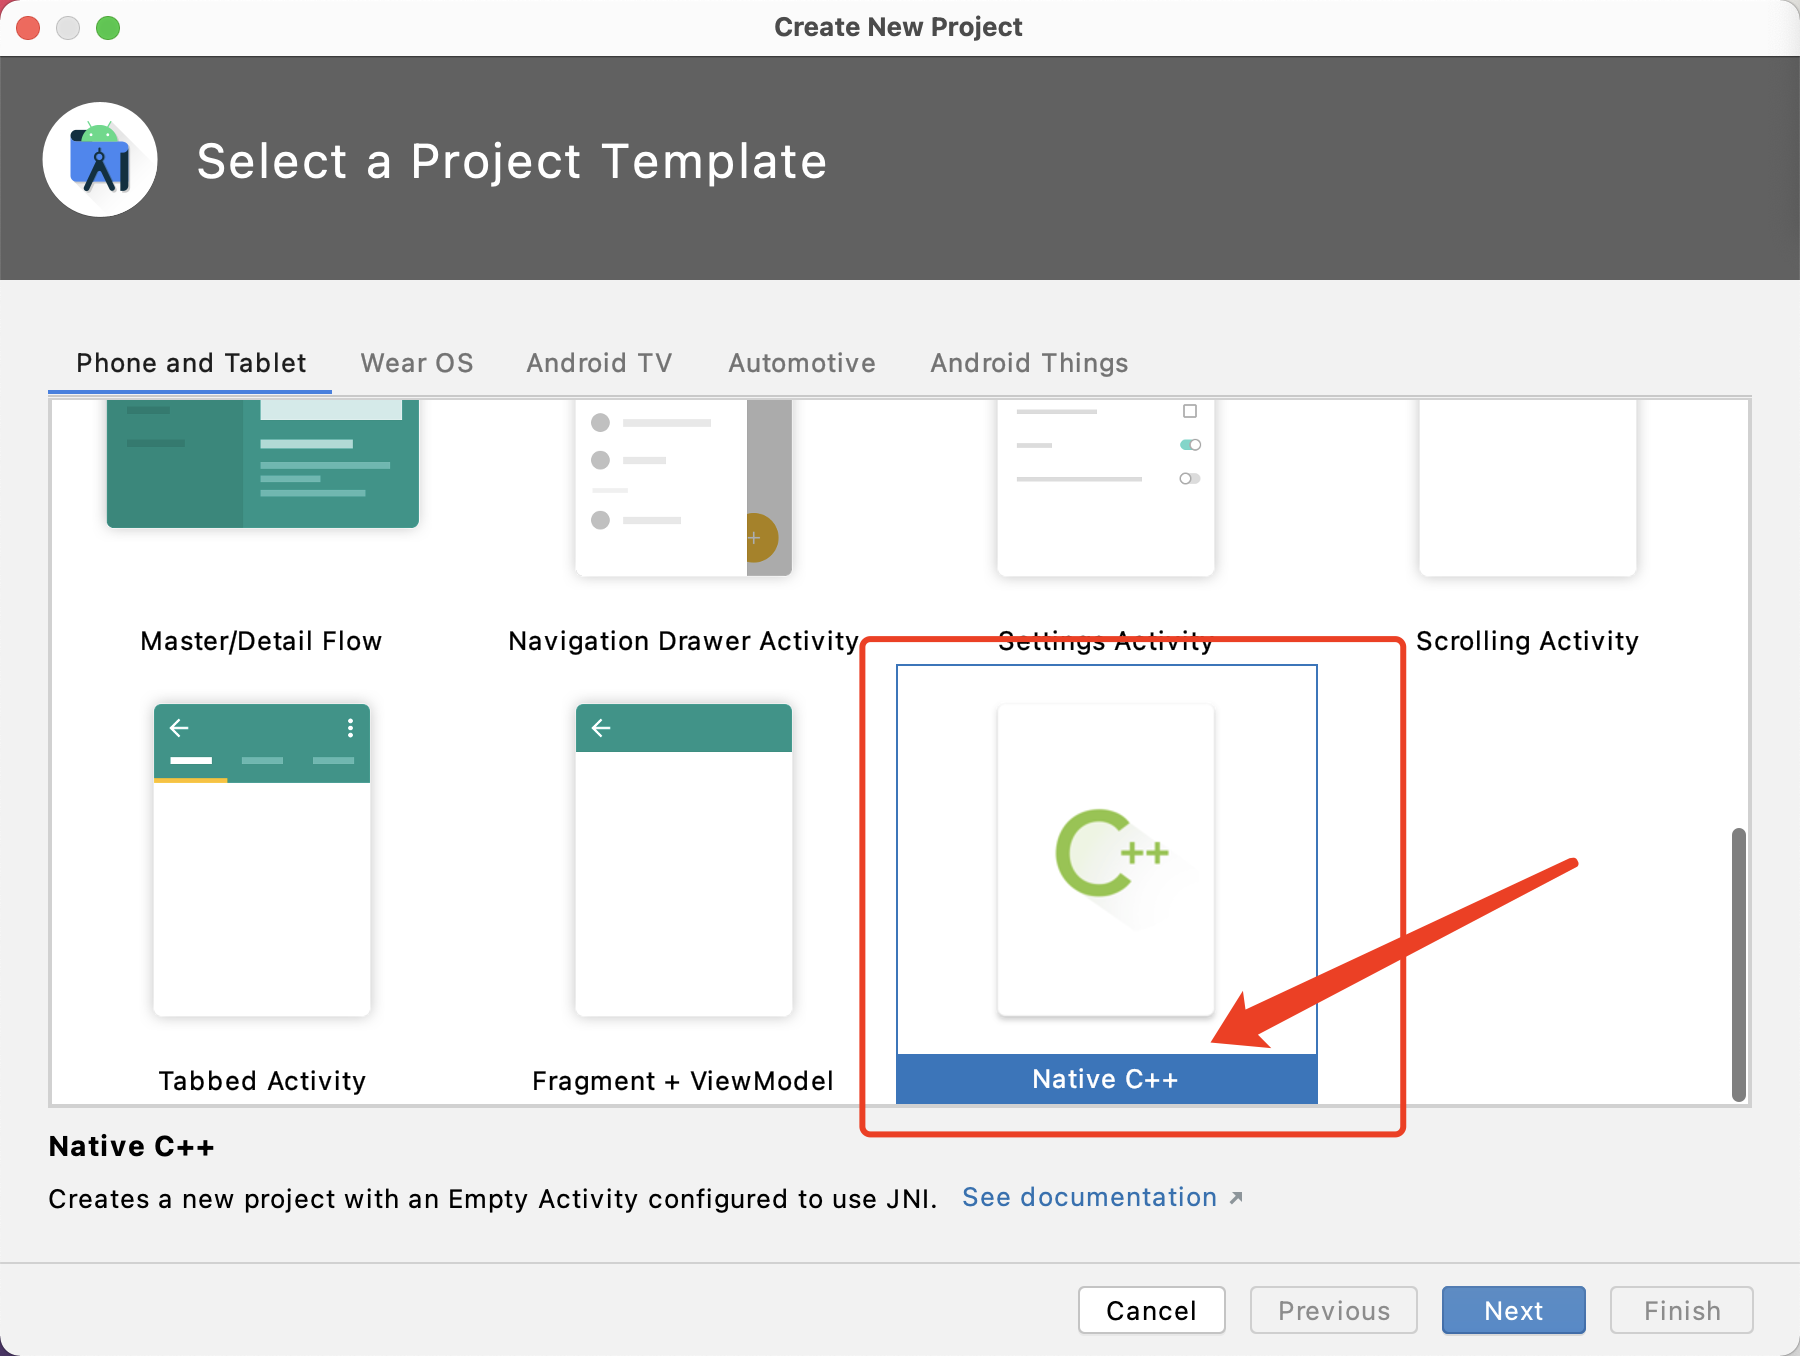Choose the Master/Detail Flow template preview
The width and height of the screenshot is (1800, 1356).
(x=263, y=464)
